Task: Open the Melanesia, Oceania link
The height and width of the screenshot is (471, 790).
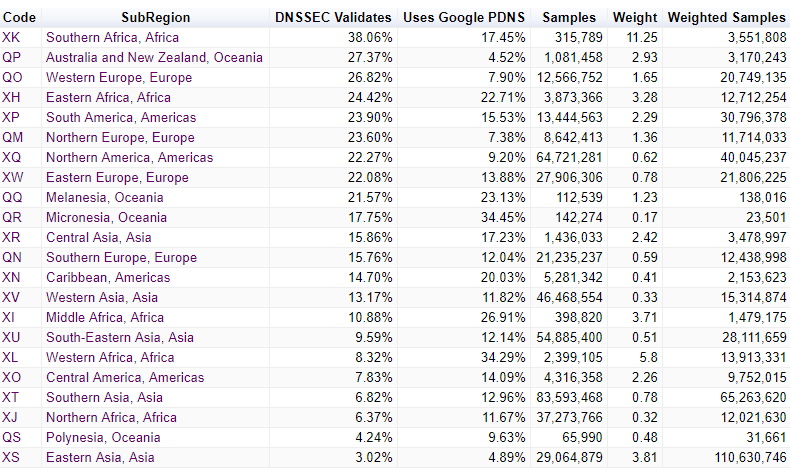Action: pyautogui.click(x=105, y=197)
